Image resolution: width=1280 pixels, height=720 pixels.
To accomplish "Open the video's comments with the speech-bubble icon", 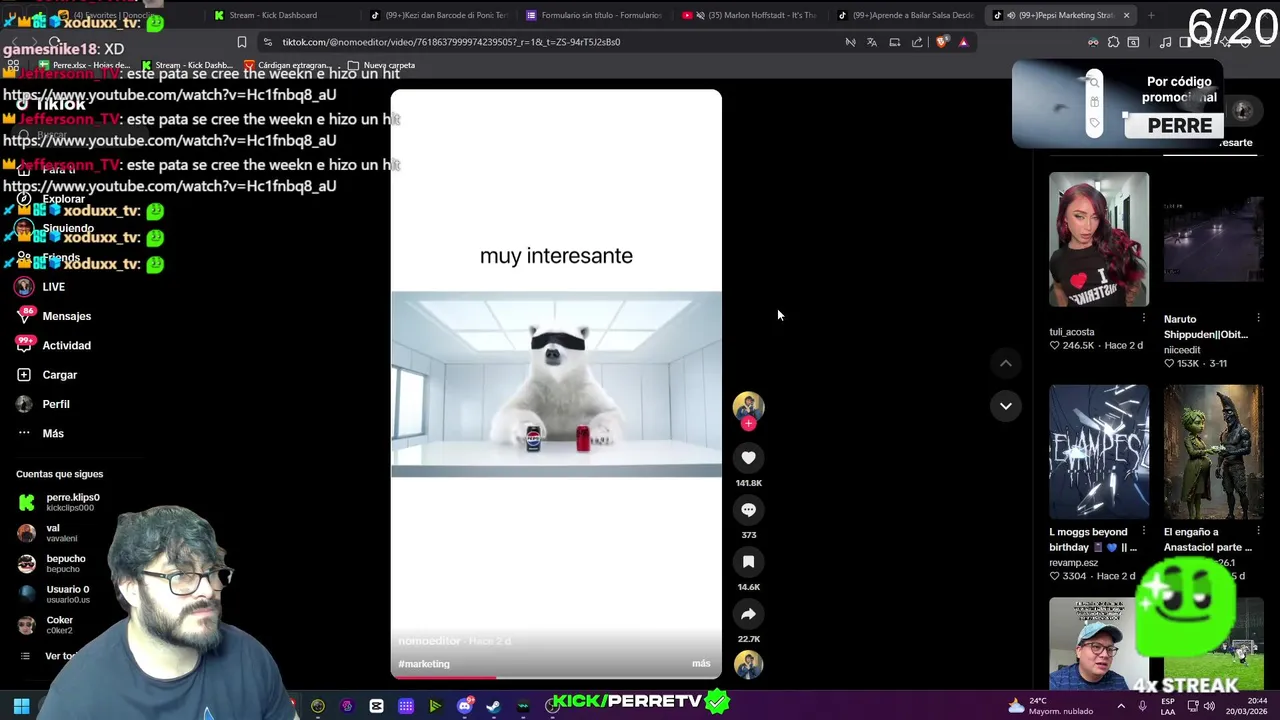I will (748, 510).
